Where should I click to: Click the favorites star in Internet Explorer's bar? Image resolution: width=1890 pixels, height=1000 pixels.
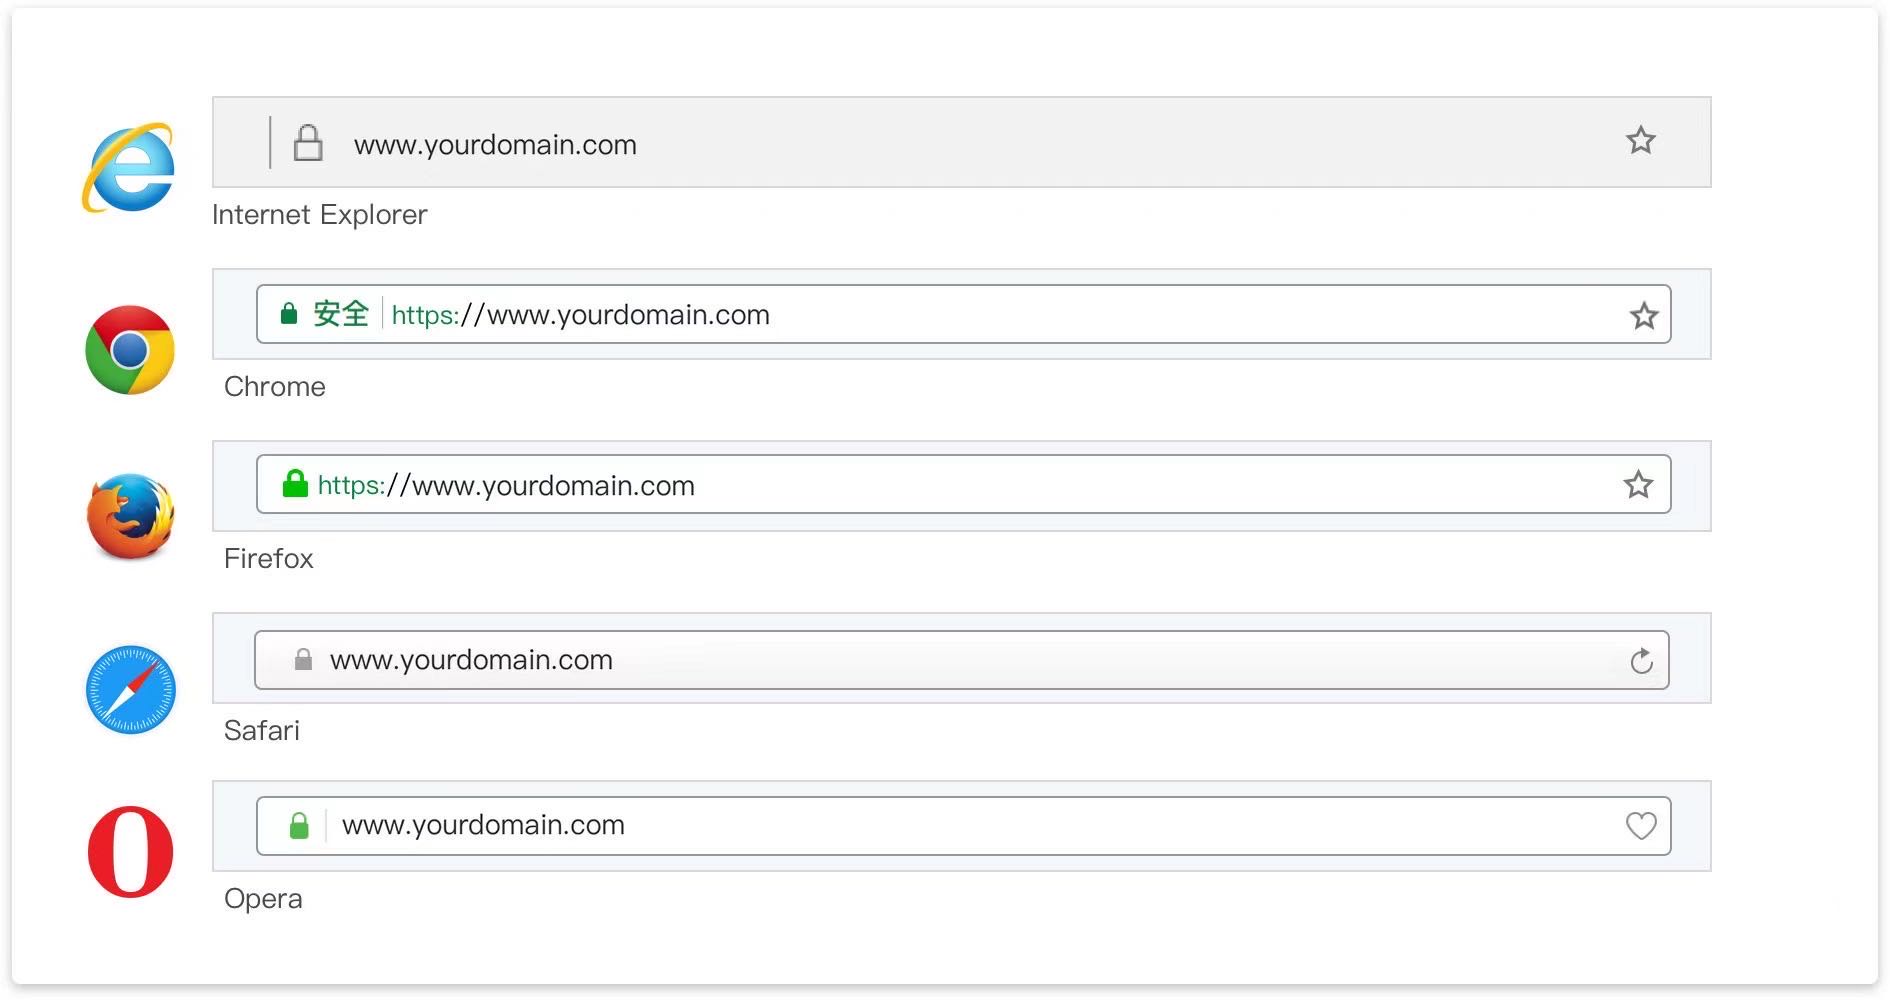(1641, 140)
